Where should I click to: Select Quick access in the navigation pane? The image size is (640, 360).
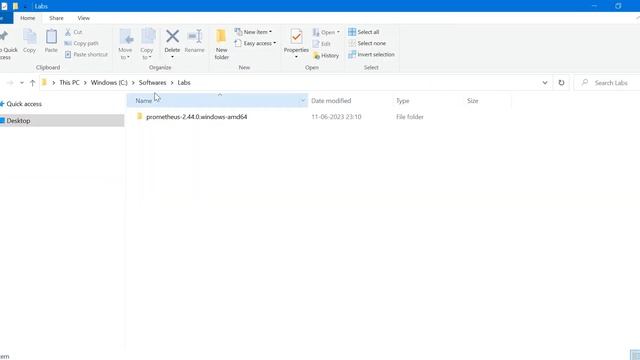pos(20,104)
